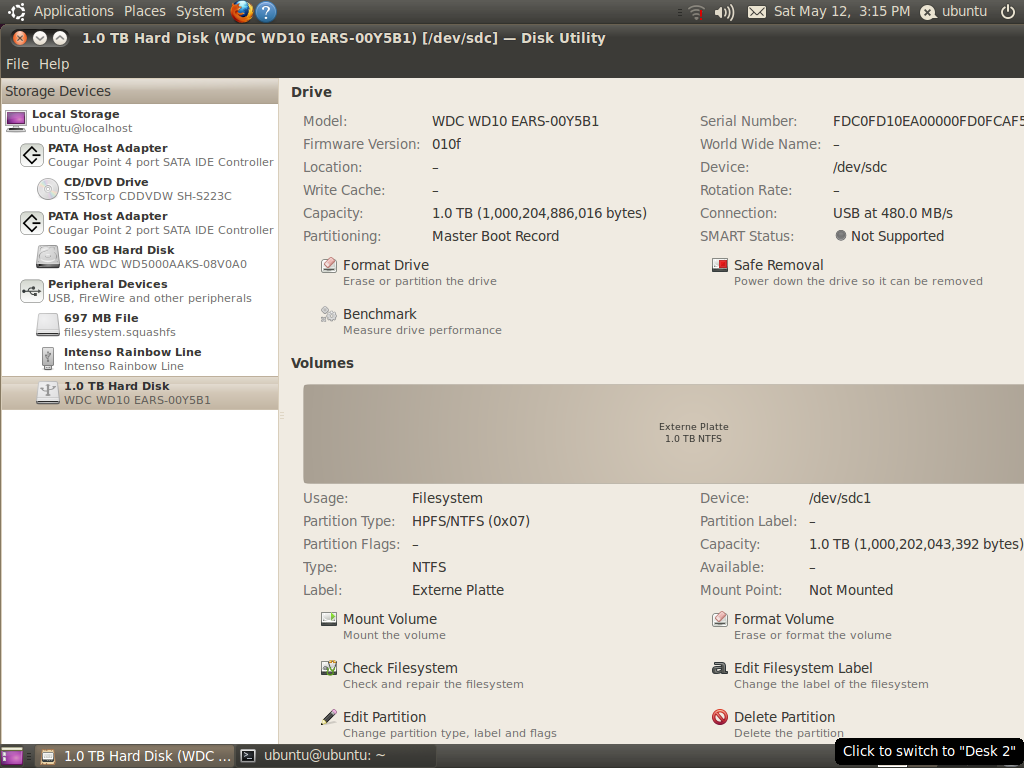The height and width of the screenshot is (768, 1024).
Task: Click the Delete Partition red icon
Action: pos(720,717)
